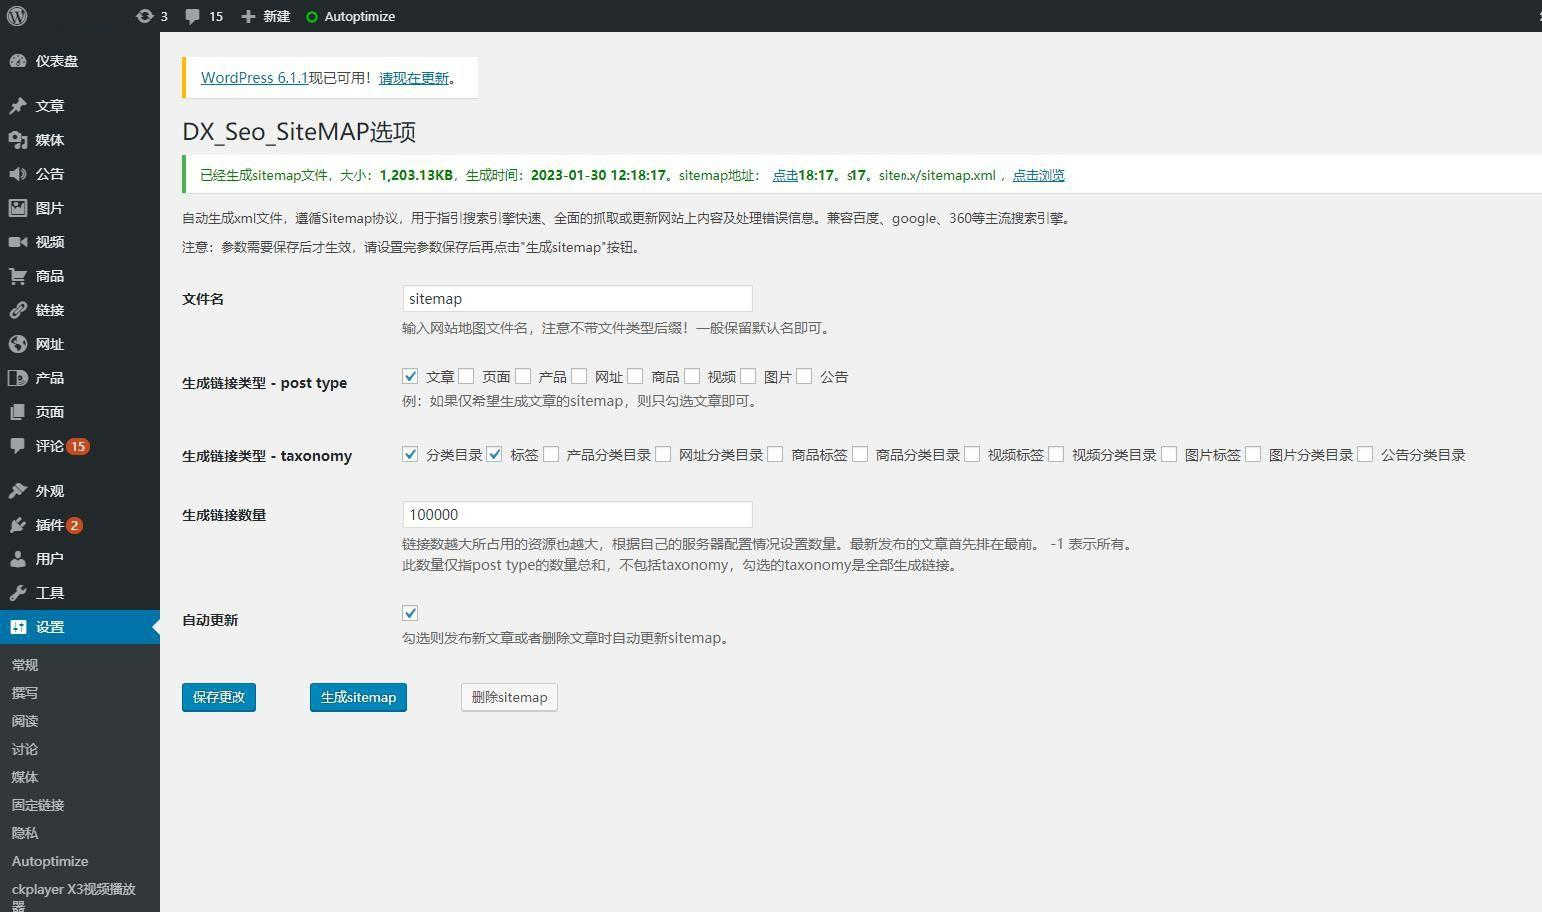Open 评论 showing 15 pending comments
The height and width of the screenshot is (912, 1542).
coord(47,446)
